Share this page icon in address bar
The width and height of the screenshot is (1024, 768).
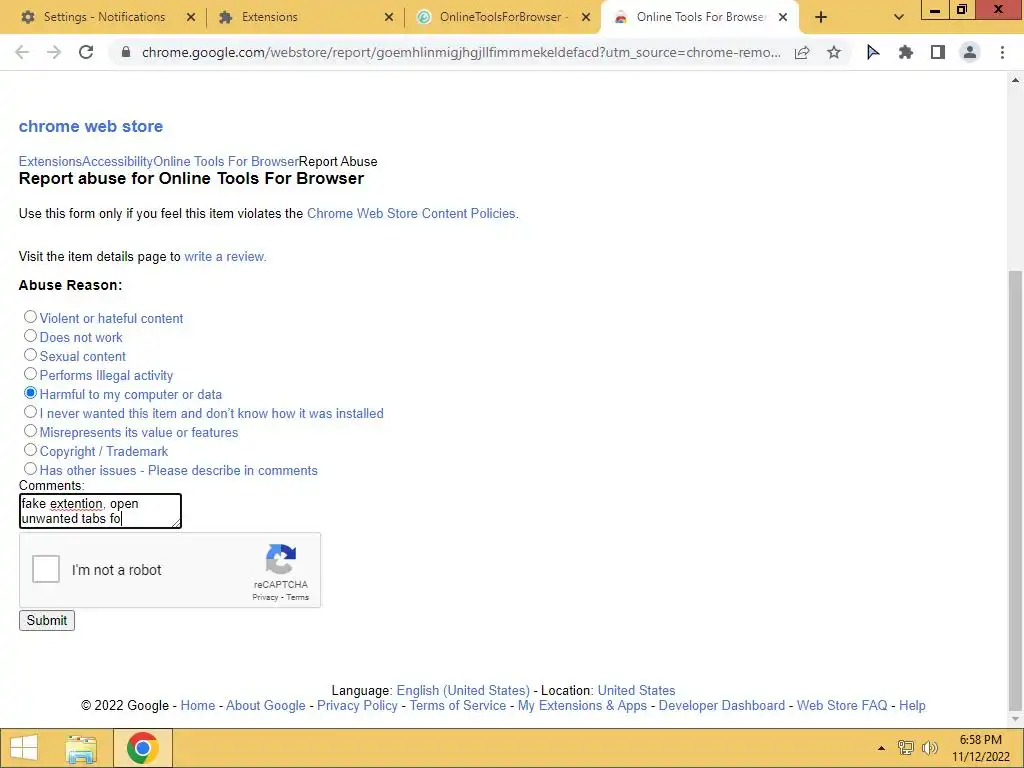click(802, 52)
